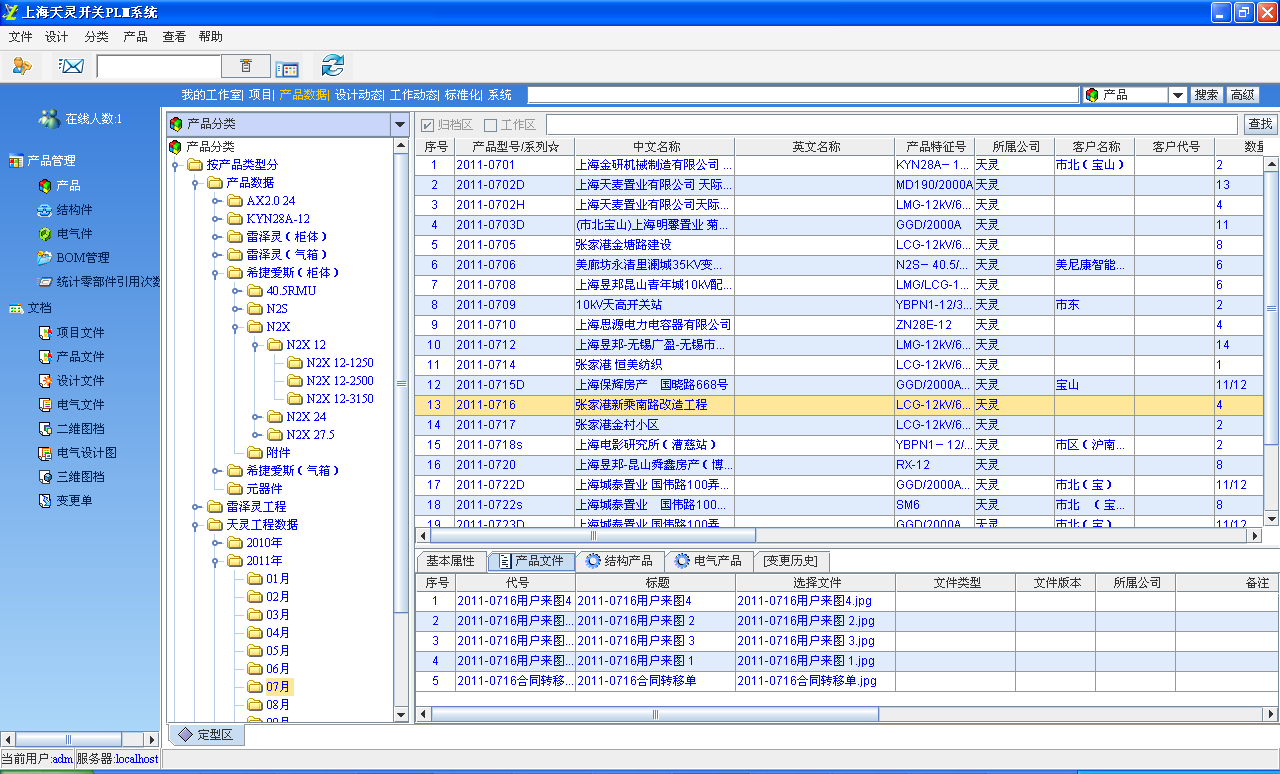The width and height of the screenshot is (1280, 774).
Task: Select the 08月 folder in the tree
Action: click(x=278, y=705)
